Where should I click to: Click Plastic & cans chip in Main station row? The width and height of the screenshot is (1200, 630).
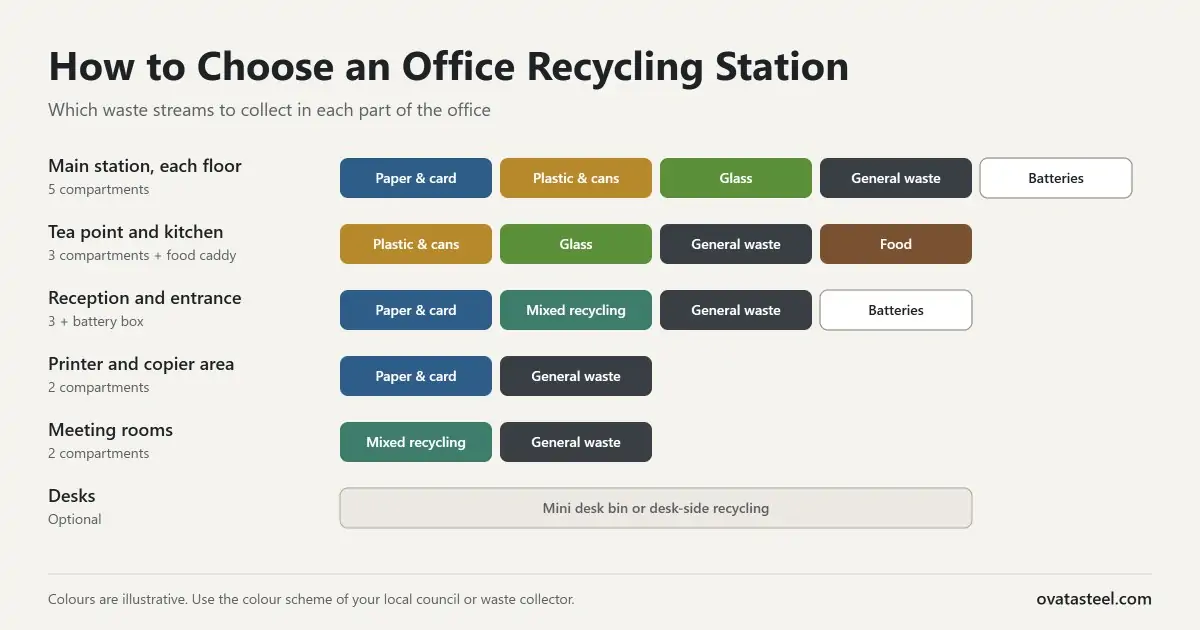coord(576,178)
